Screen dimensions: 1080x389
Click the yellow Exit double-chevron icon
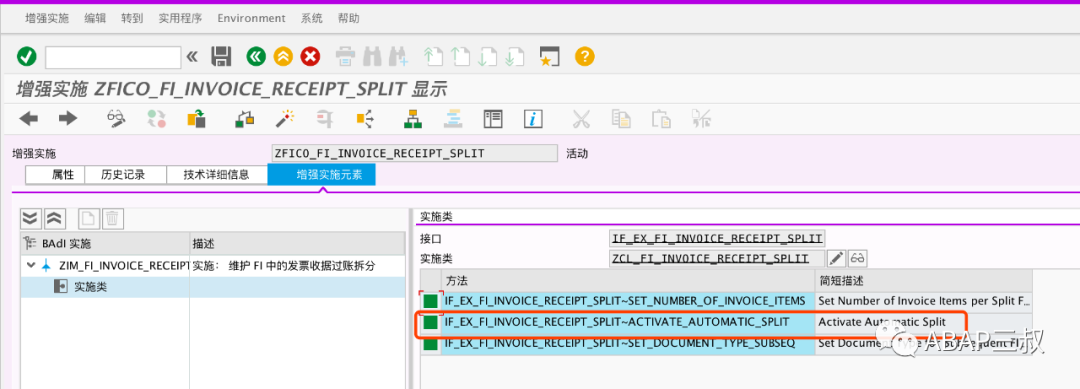283,56
